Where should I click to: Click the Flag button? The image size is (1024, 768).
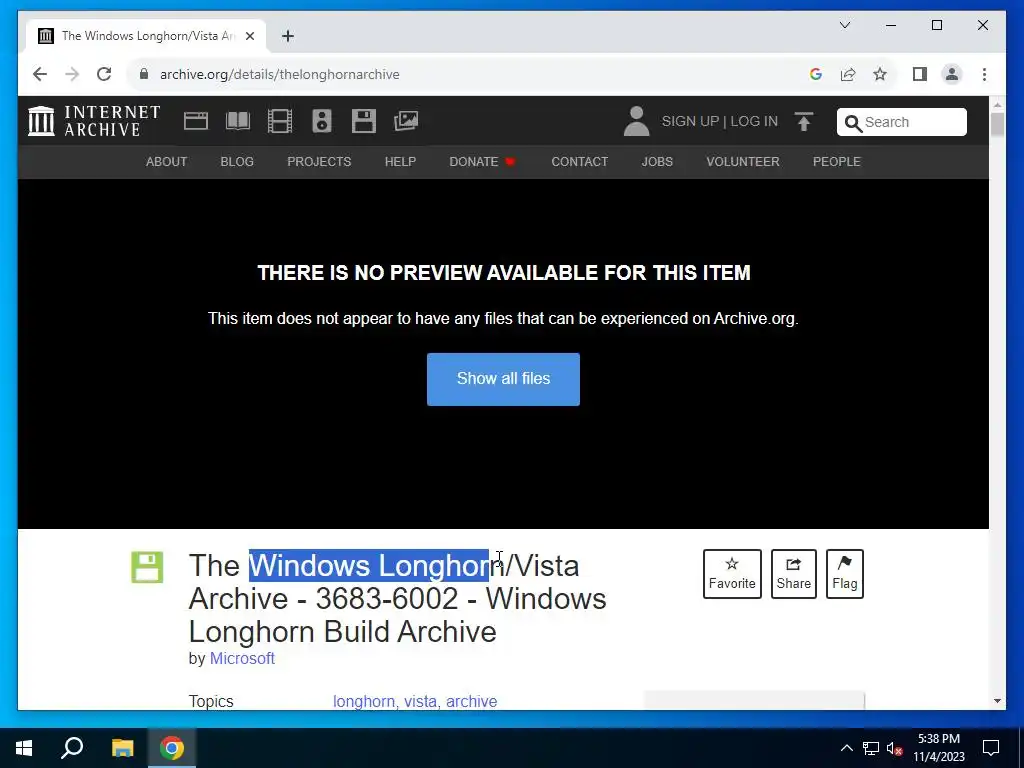point(844,574)
